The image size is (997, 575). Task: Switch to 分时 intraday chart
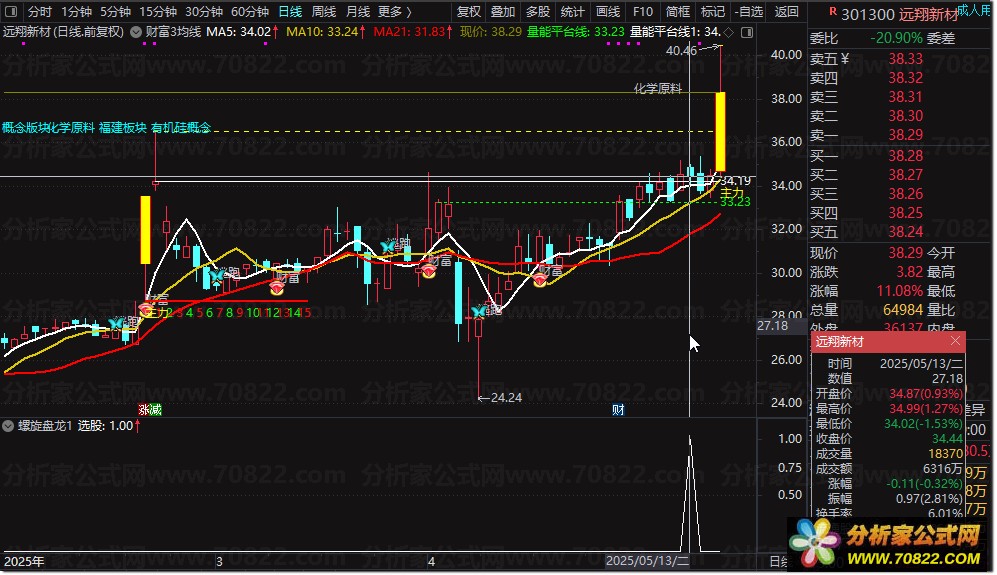pyautogui.click(x=39, y=11)
